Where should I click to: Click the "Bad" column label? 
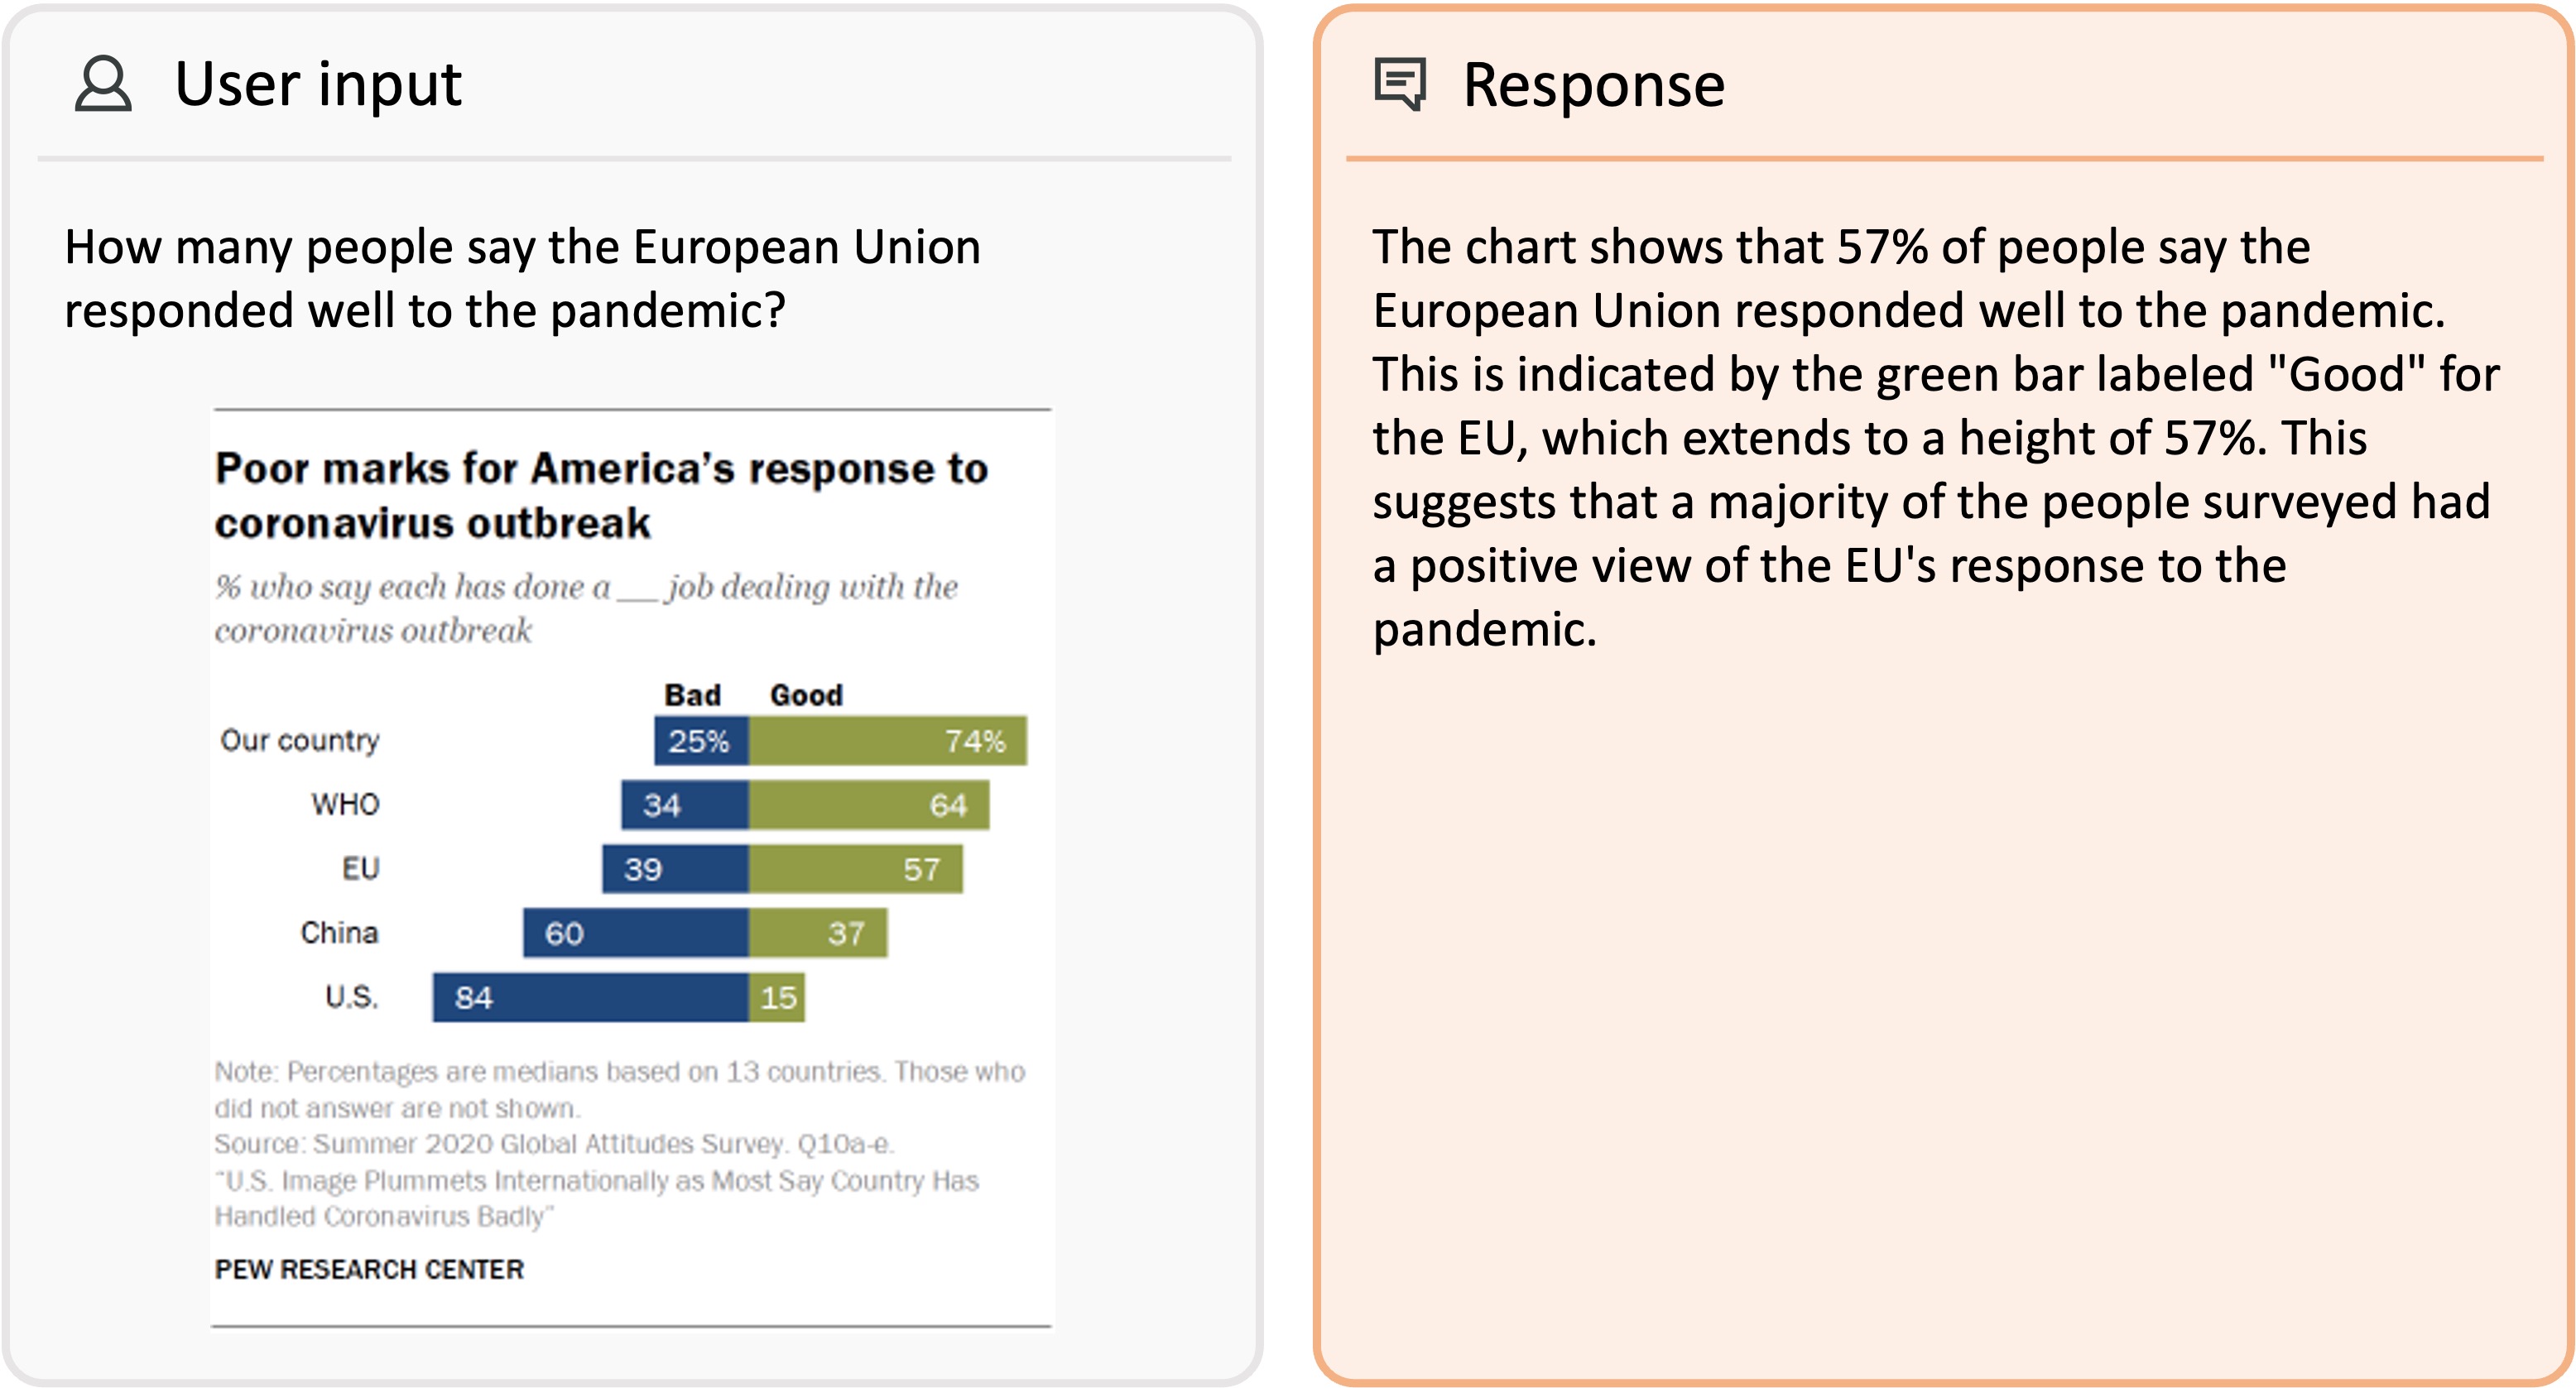click(x=692, y=695)
